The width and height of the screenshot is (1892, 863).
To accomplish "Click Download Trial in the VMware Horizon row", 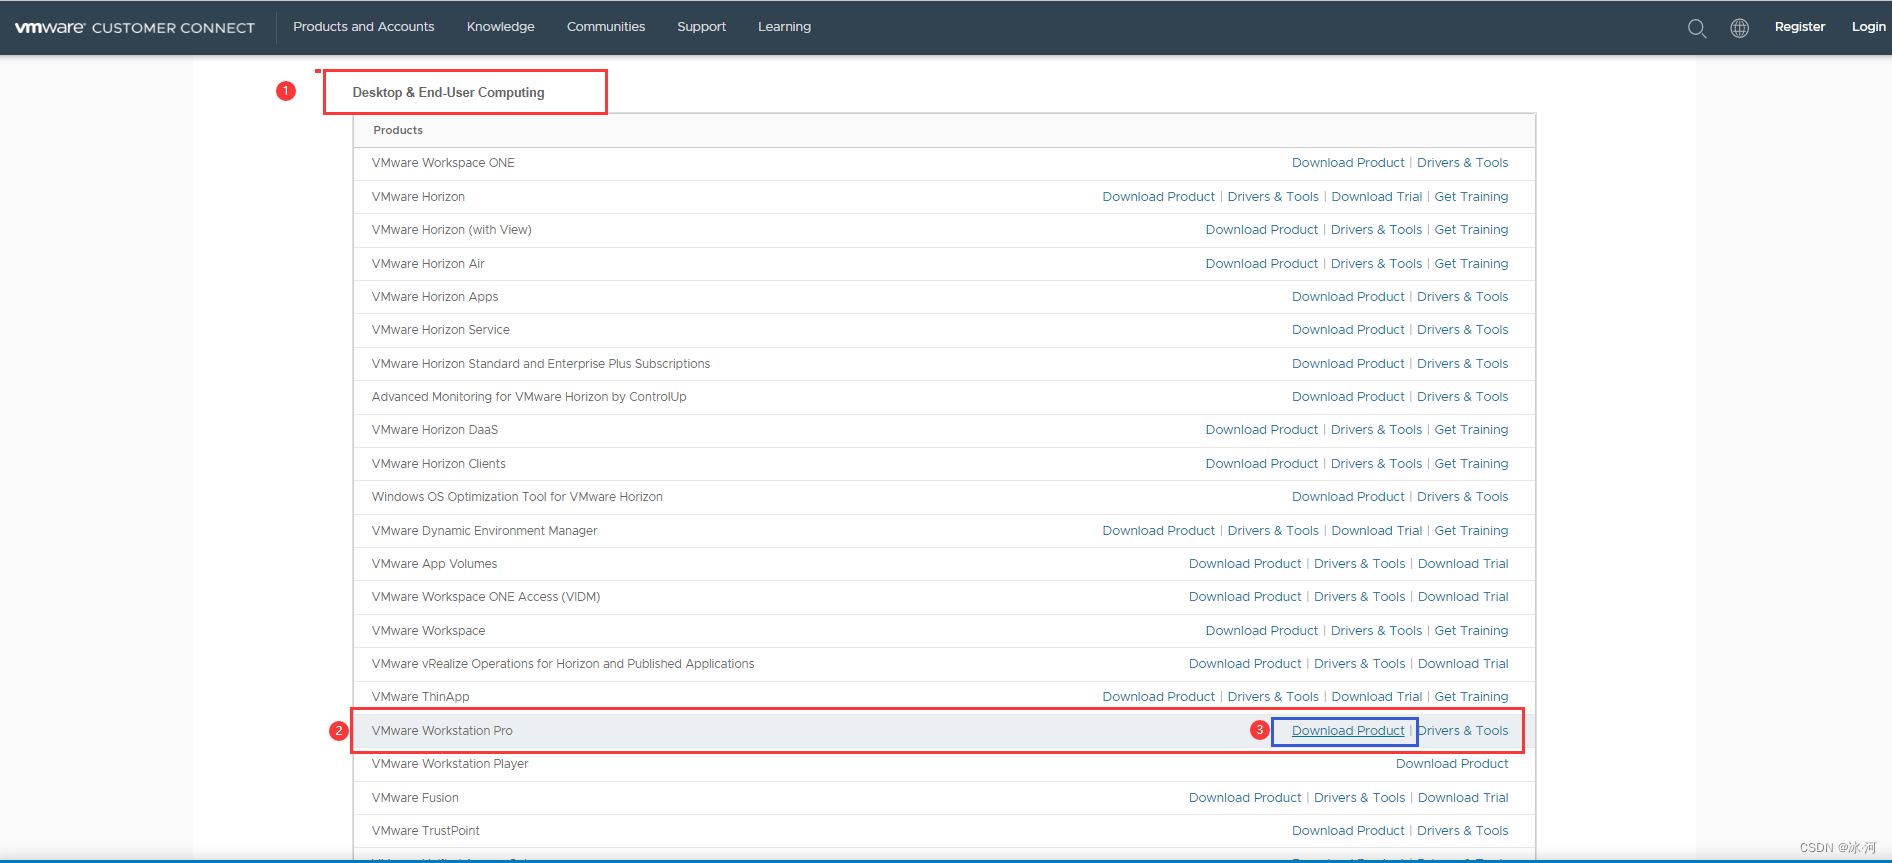I will [x=1377, y=197].
